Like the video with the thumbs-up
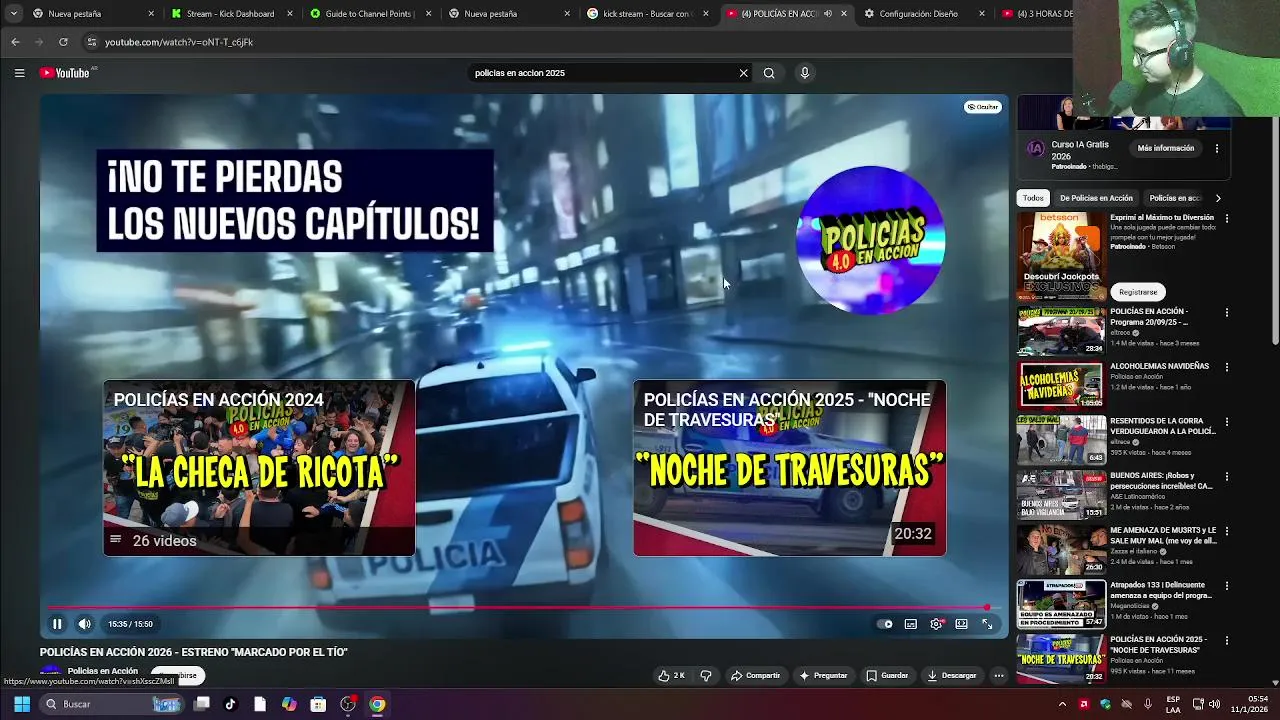The height and width of the screenshot is (720, 1280). pyautogui.click(x=671, y=676)
